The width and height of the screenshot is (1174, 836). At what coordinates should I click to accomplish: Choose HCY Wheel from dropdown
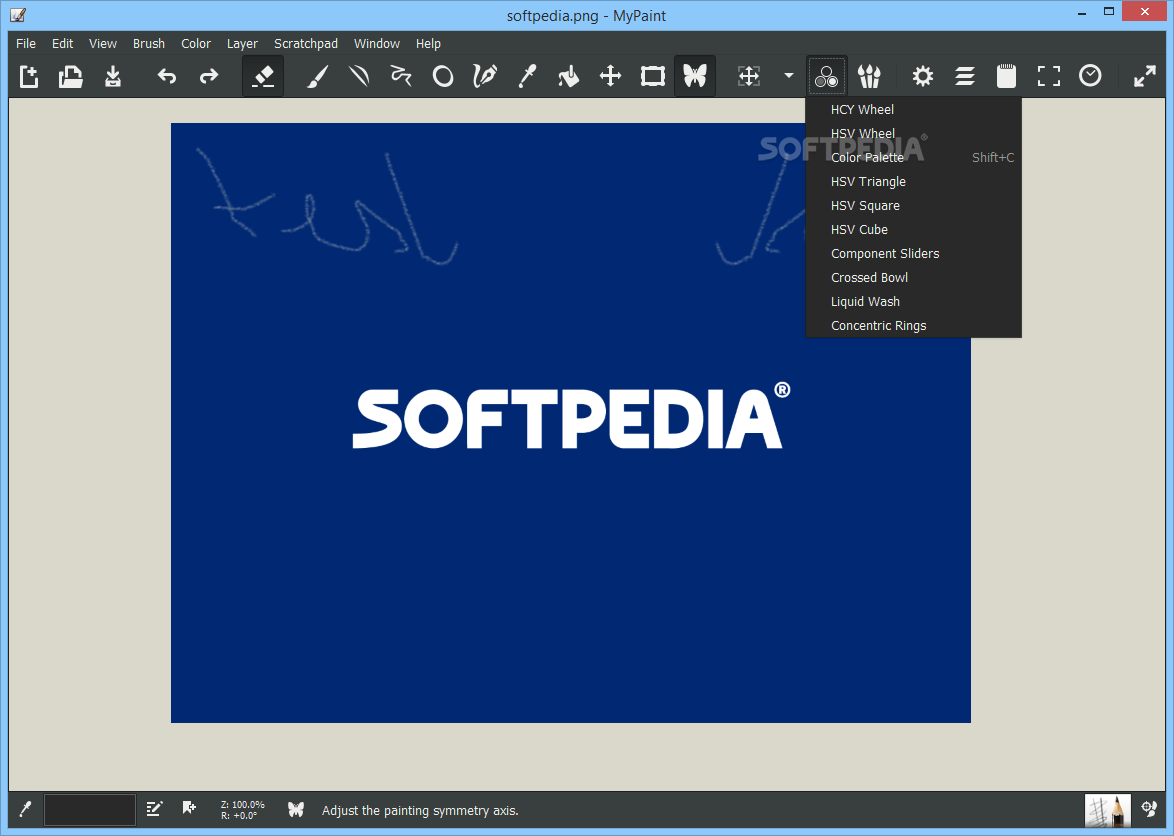(x=913, y=109)
